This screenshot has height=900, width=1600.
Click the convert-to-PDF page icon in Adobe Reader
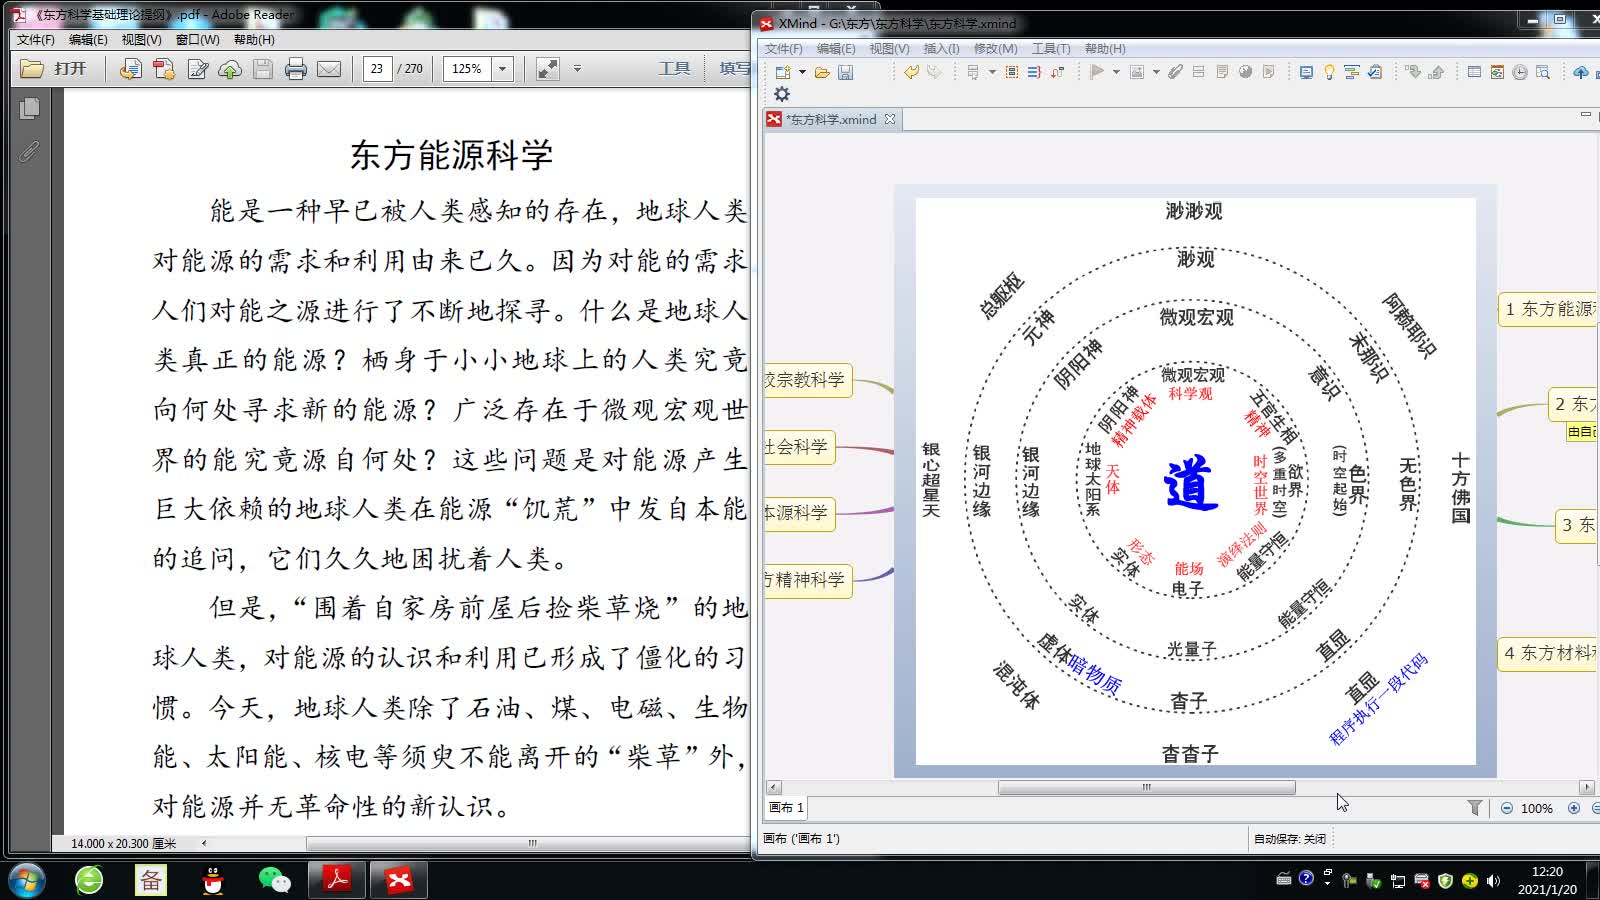pyautogui.click(x=130, y=69)
